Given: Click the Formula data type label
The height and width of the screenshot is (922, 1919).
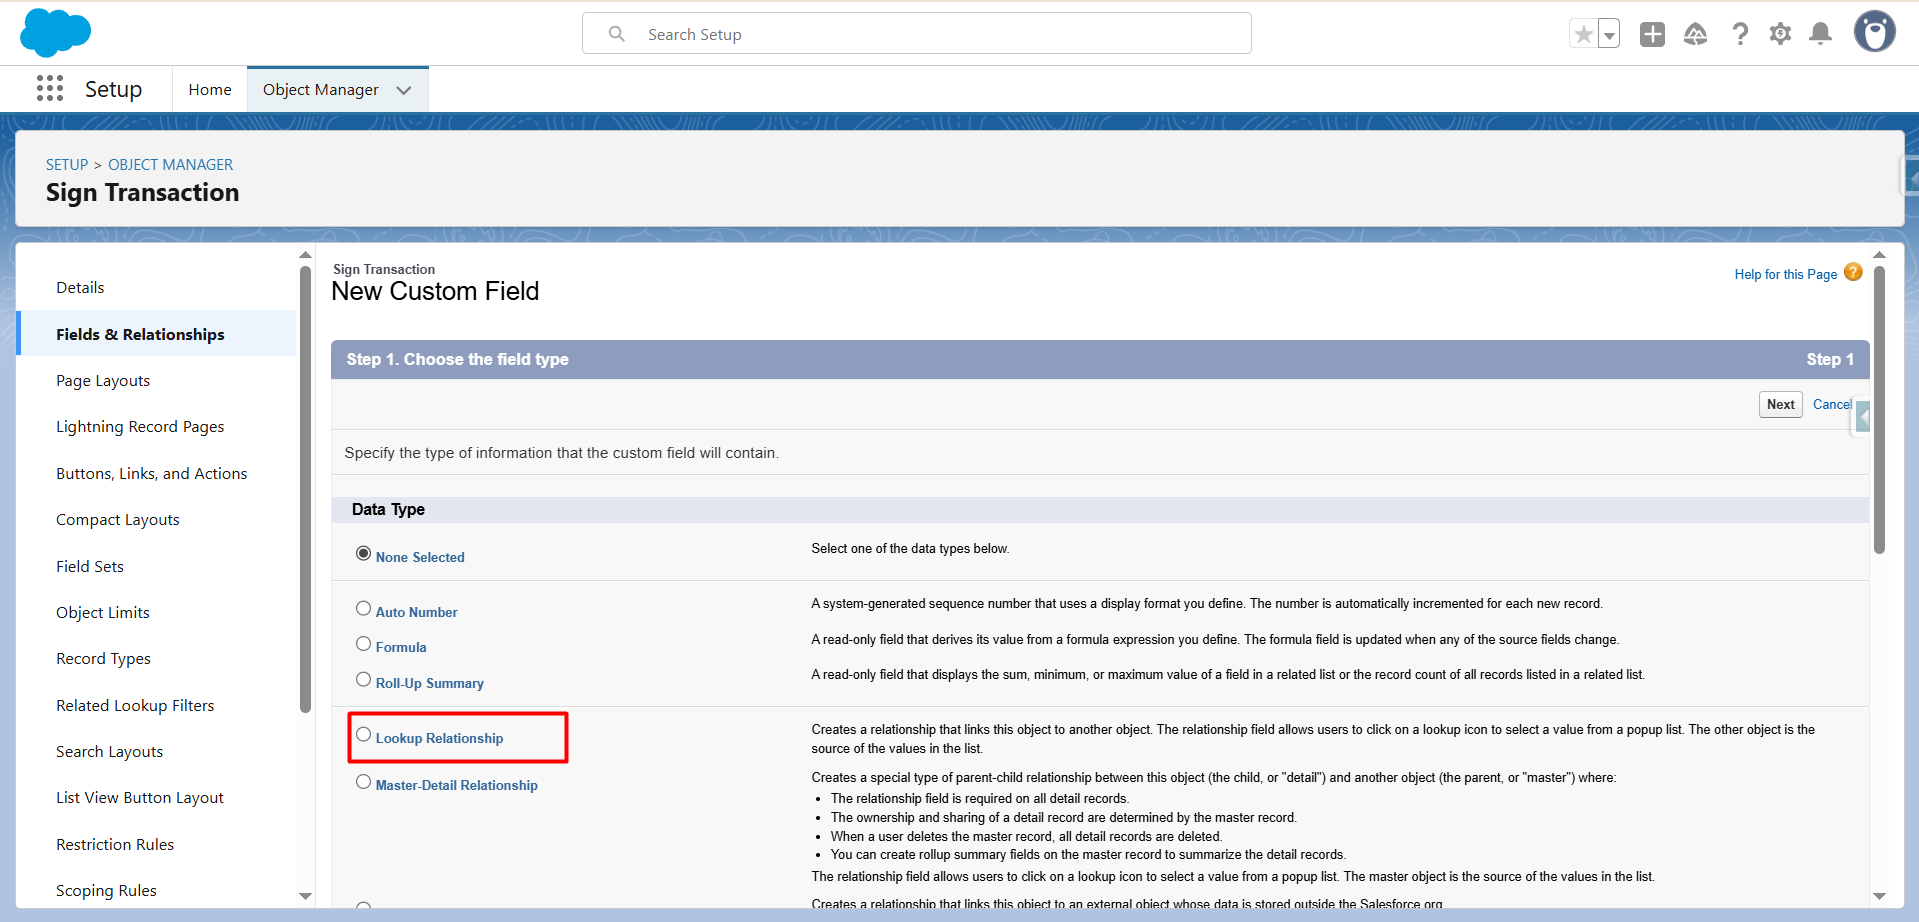Looking at the screenshot, I should click(401, 648).
